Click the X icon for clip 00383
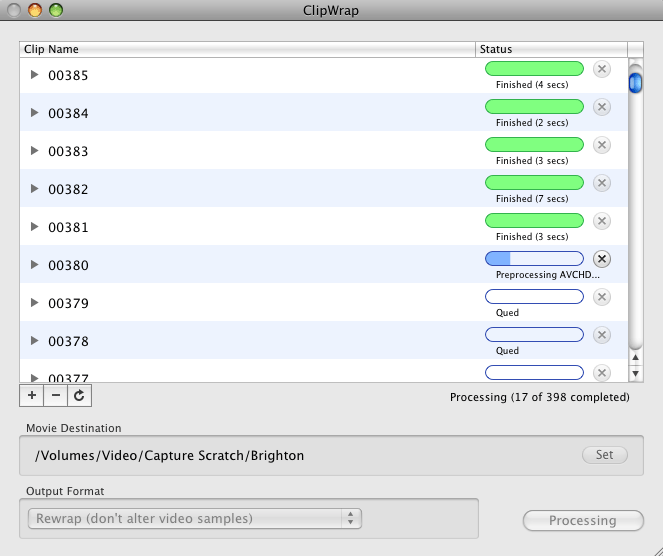This screenshot has width=663, height=556. tap(602, 145)
